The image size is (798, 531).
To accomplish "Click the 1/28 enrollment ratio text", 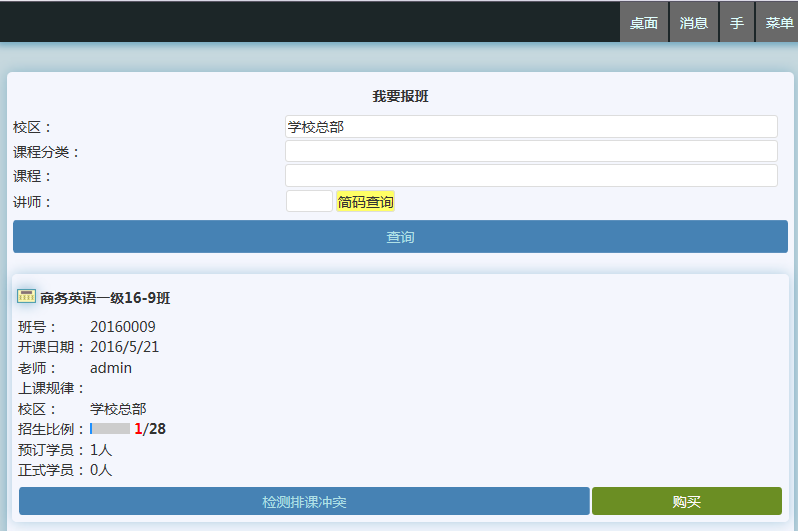I will 150,429.
